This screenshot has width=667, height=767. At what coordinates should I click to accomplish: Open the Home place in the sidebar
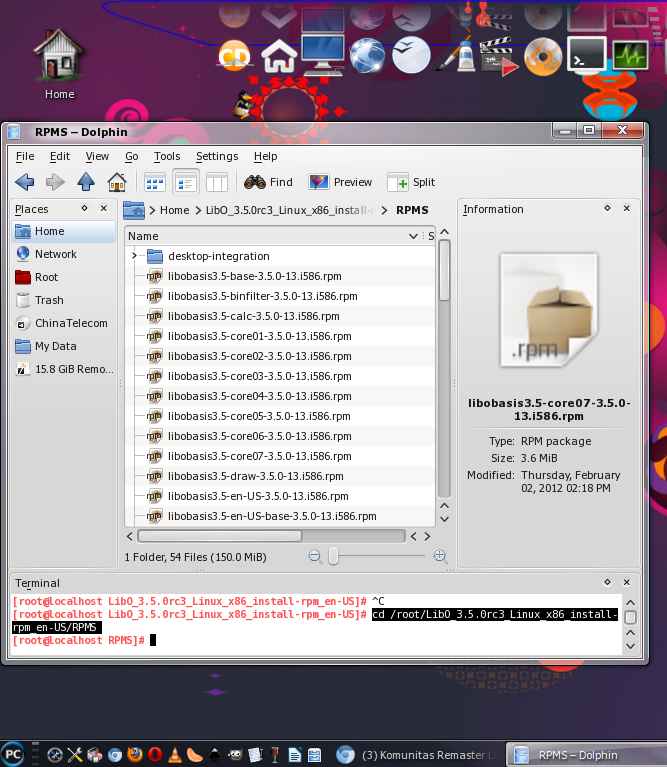pos(63,231)
